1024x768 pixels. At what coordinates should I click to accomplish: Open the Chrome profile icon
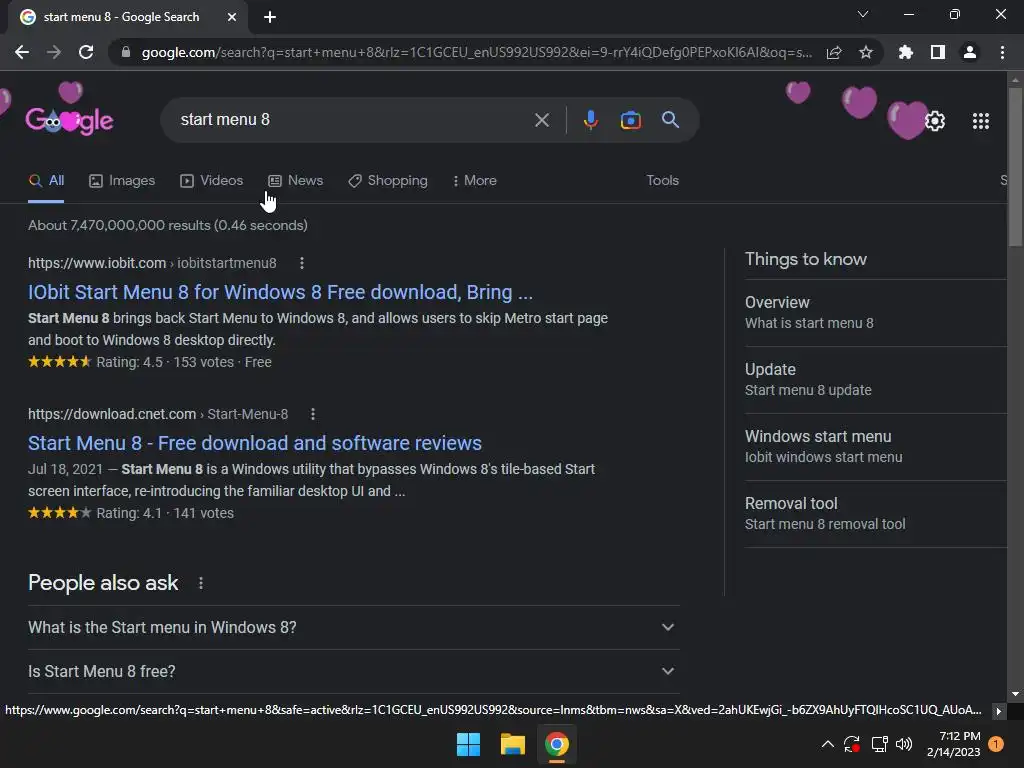tap(970, 52)
